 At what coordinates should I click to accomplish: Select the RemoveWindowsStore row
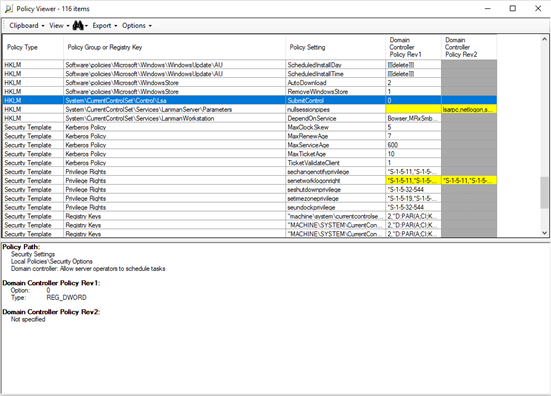pyautogui.click(x=249, y=91)
